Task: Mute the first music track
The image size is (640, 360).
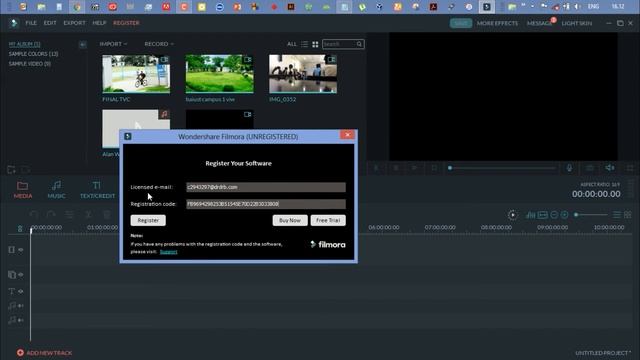Action: coord(21,306)
